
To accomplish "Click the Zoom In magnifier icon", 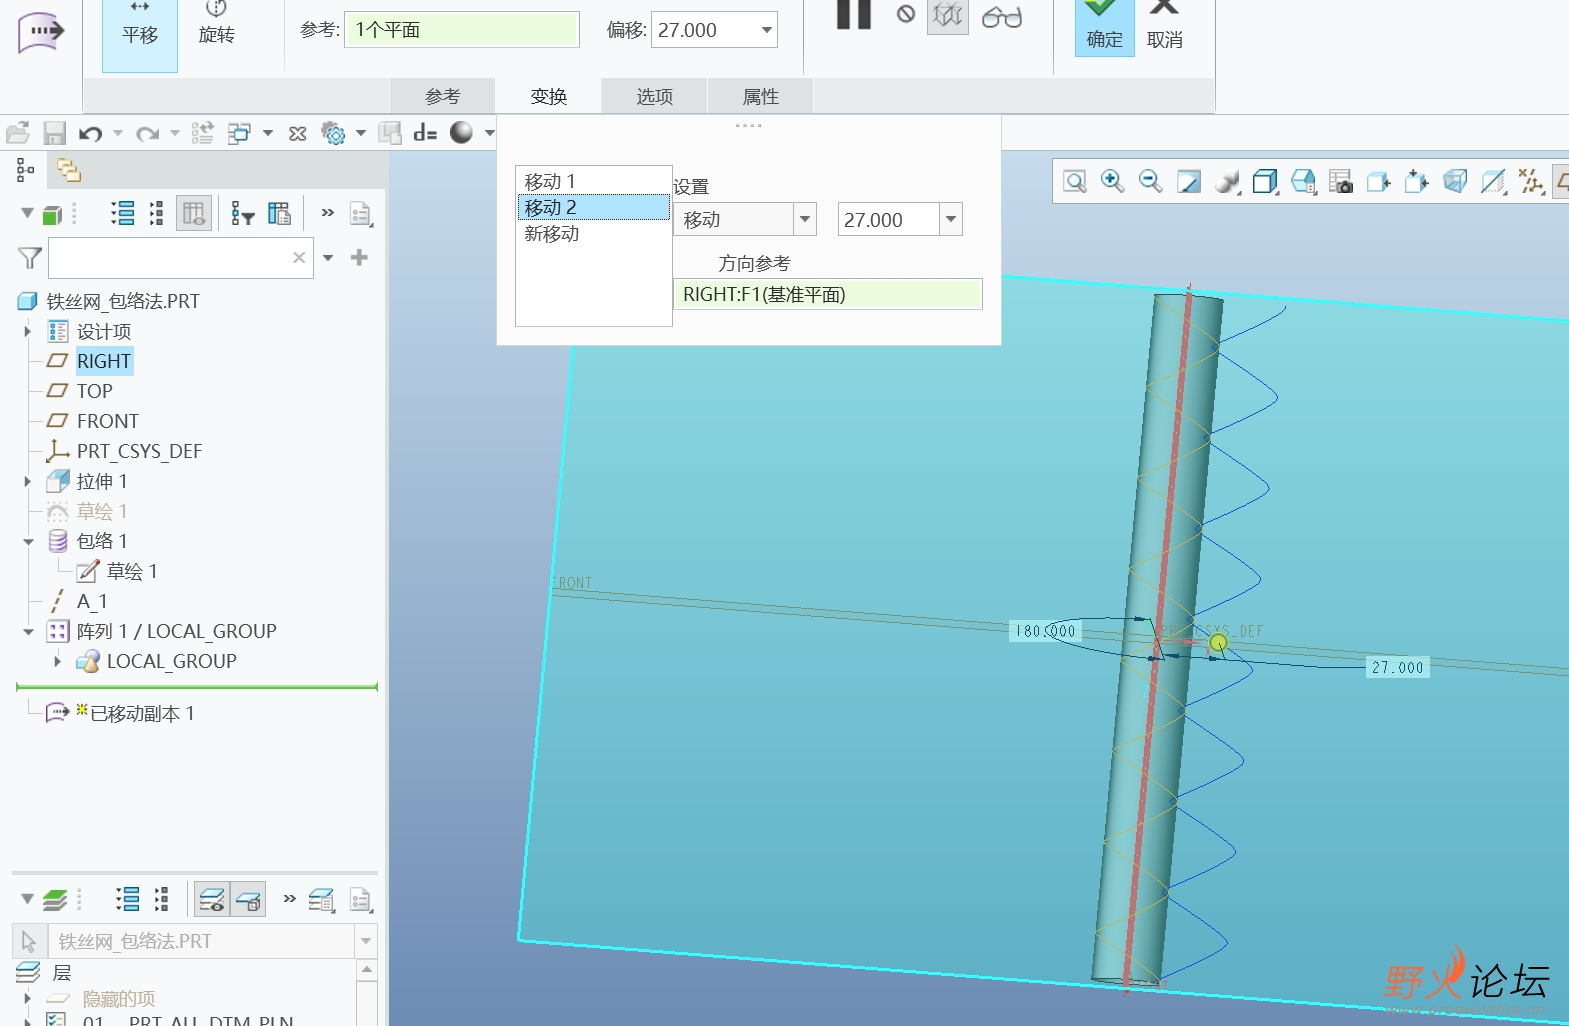I will tap(1112, 181).
